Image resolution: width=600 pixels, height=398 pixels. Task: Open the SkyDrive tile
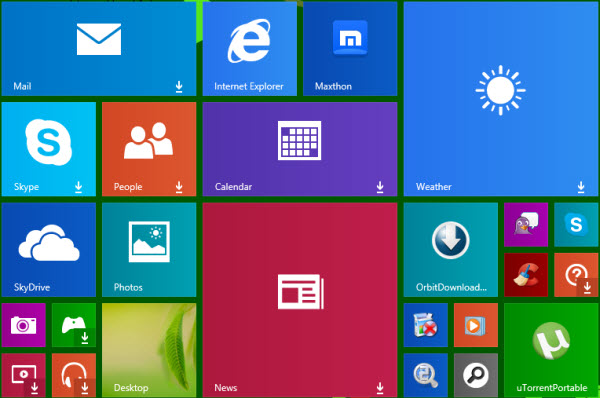[49, 250]
